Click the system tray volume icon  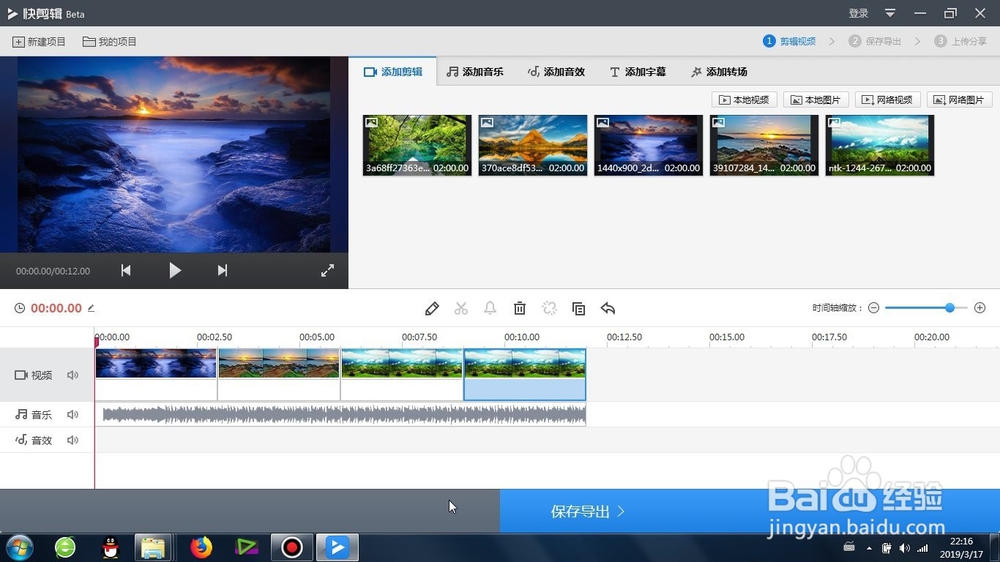pyautogui.click(x=904, y=548)
